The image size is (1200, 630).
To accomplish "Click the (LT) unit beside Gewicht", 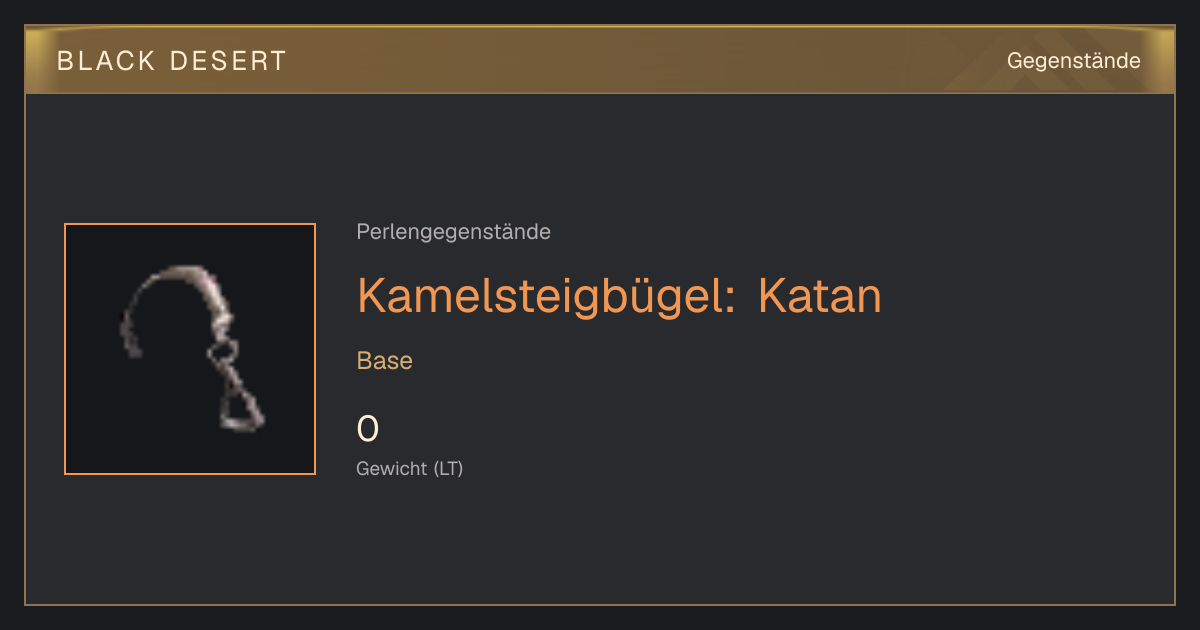I will coord(448,468).
